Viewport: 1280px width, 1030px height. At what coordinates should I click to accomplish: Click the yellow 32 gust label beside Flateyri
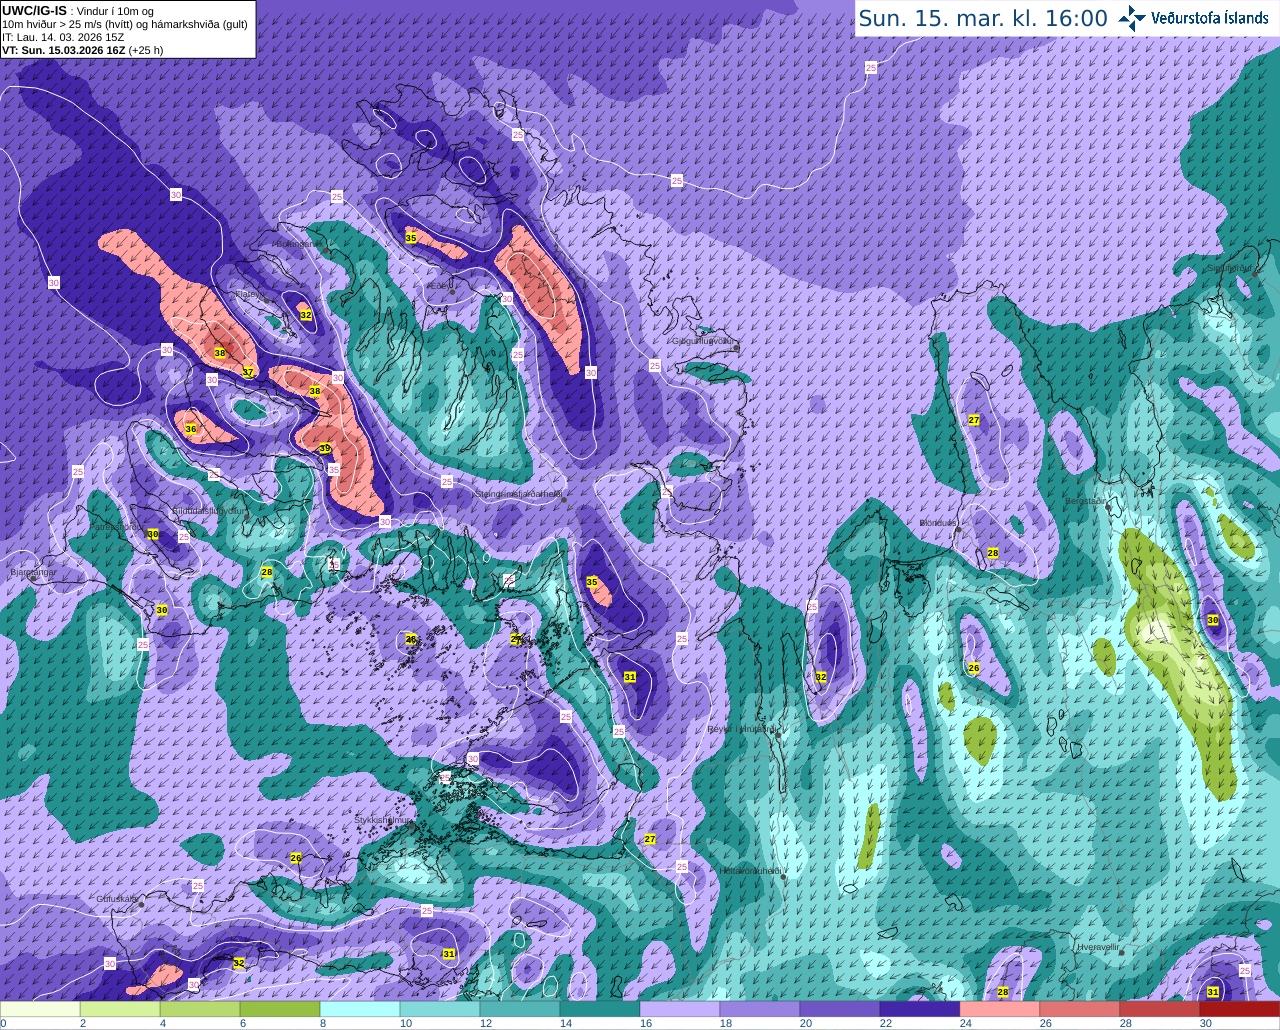pos(306,315)
